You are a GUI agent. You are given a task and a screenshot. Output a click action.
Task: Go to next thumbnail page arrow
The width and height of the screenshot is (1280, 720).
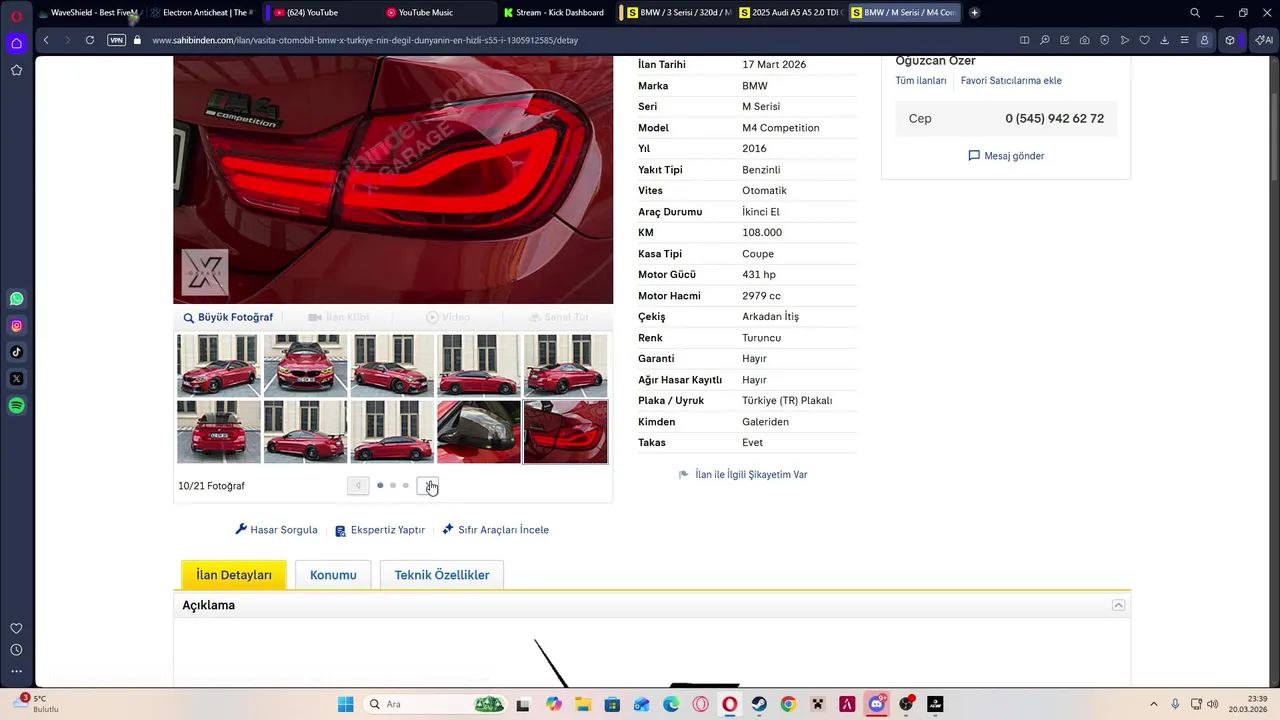point(427,486)
